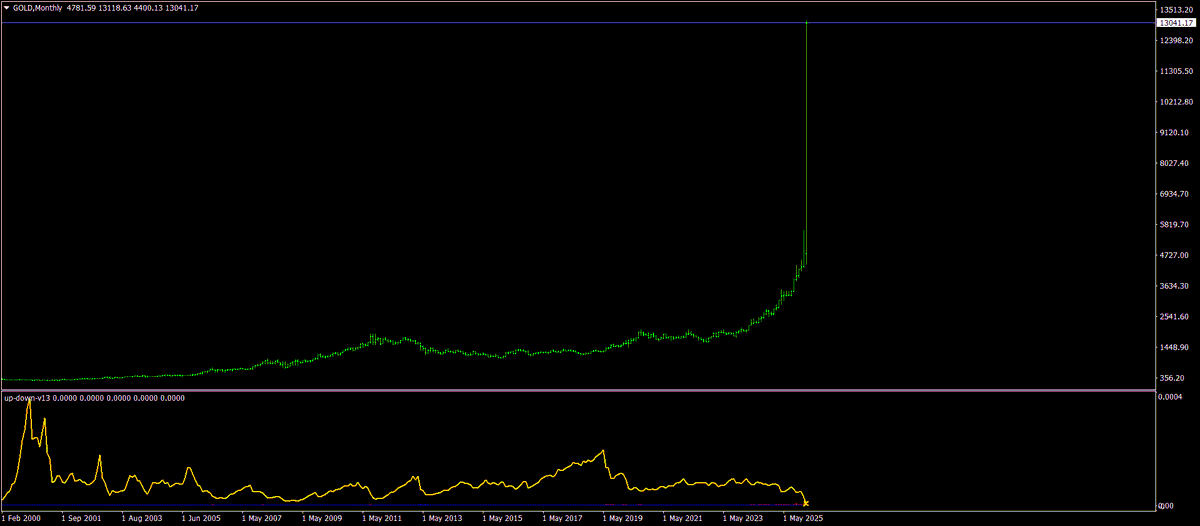The height and width of the screenshot is (526, 1200).
Task: Click the tall green spike candle at 2025
Action: point(807,140)
